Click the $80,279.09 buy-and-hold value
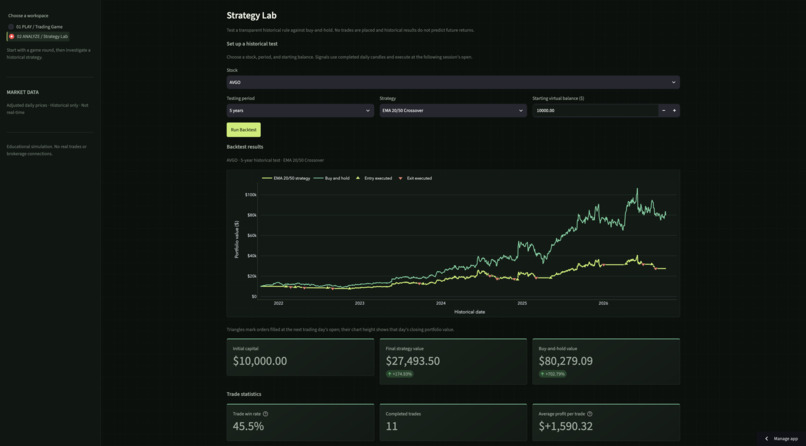Viewport: 806px width, 446px height. (x=565, y=361)
